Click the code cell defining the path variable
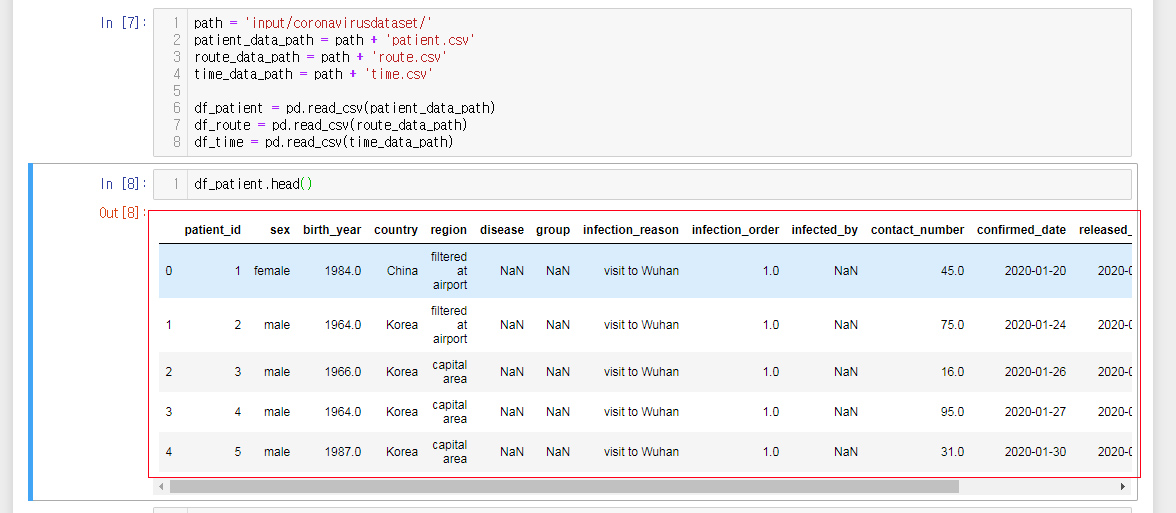This screenshot has width=1176, height=513. coord(642,82)
